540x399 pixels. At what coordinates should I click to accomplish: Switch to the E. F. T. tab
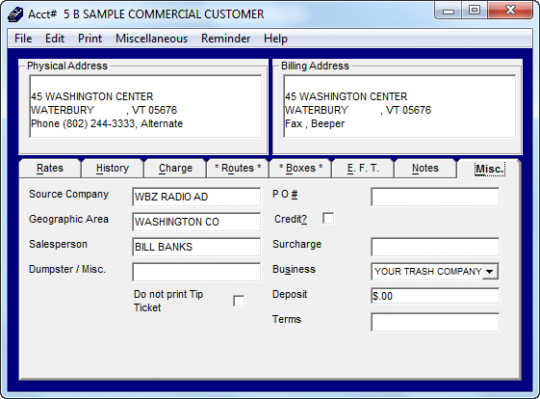(363, 168)
